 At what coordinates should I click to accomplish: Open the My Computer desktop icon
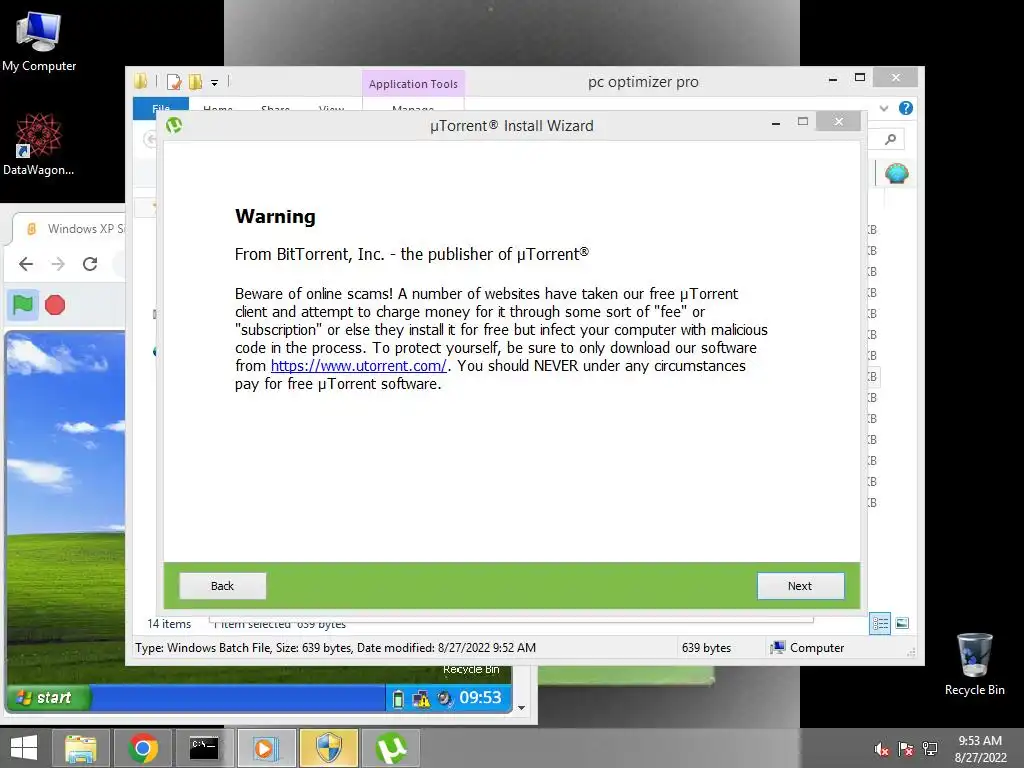(39, 41)
